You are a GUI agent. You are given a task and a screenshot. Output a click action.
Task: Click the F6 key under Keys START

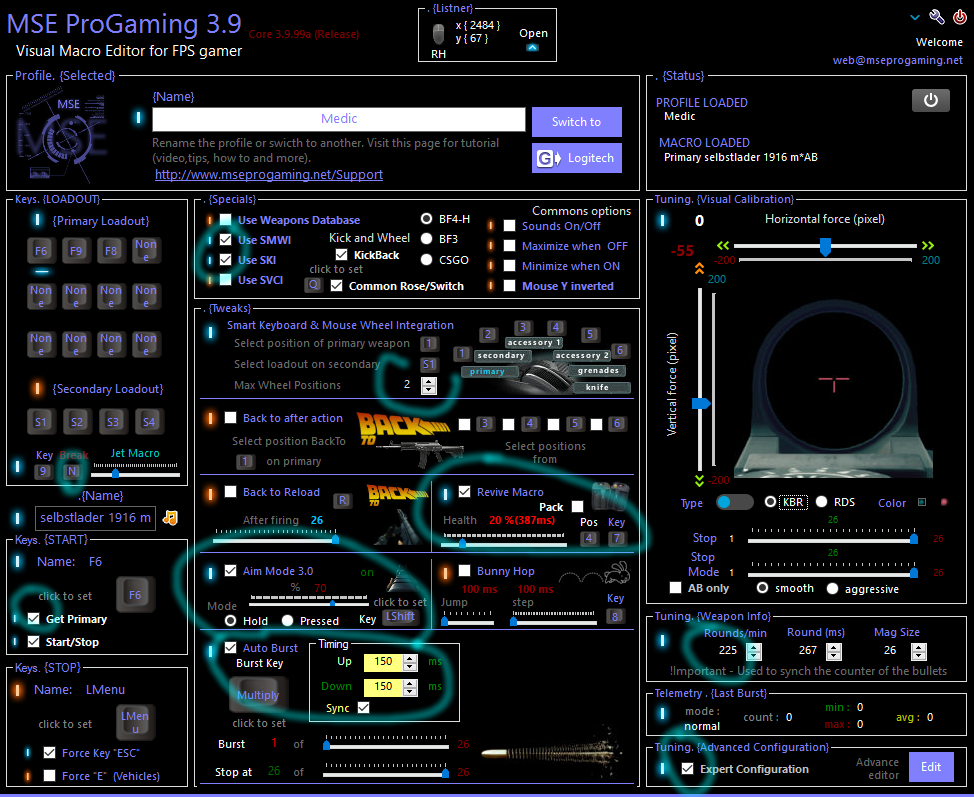pyautogui.click(x=135, y=595)
